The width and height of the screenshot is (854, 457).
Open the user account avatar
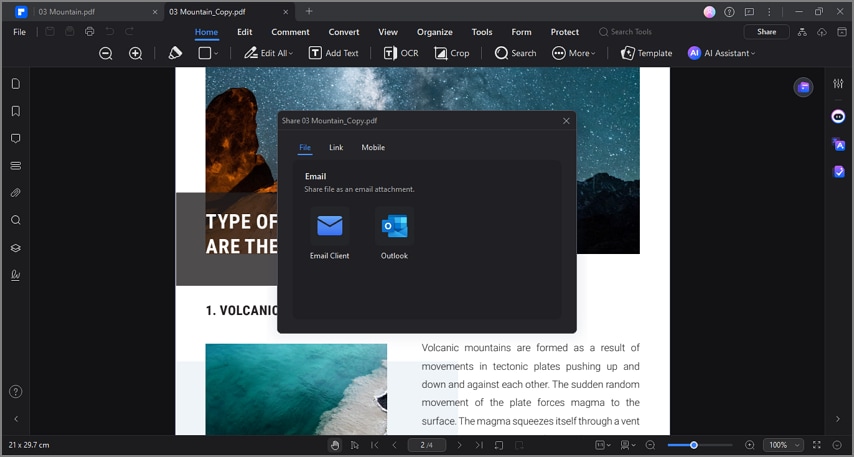tap(709, 11)
